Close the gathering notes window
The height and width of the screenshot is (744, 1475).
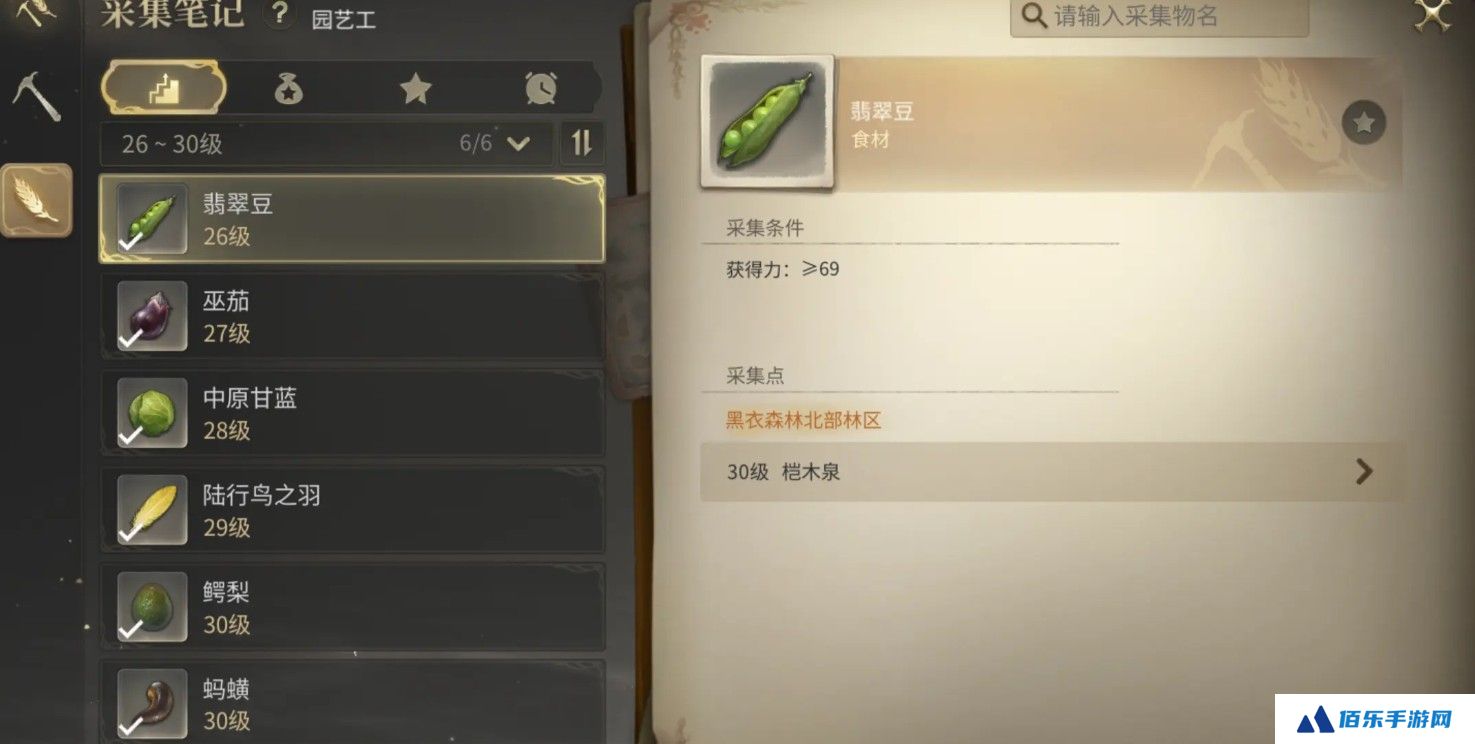coord(1433,14)
